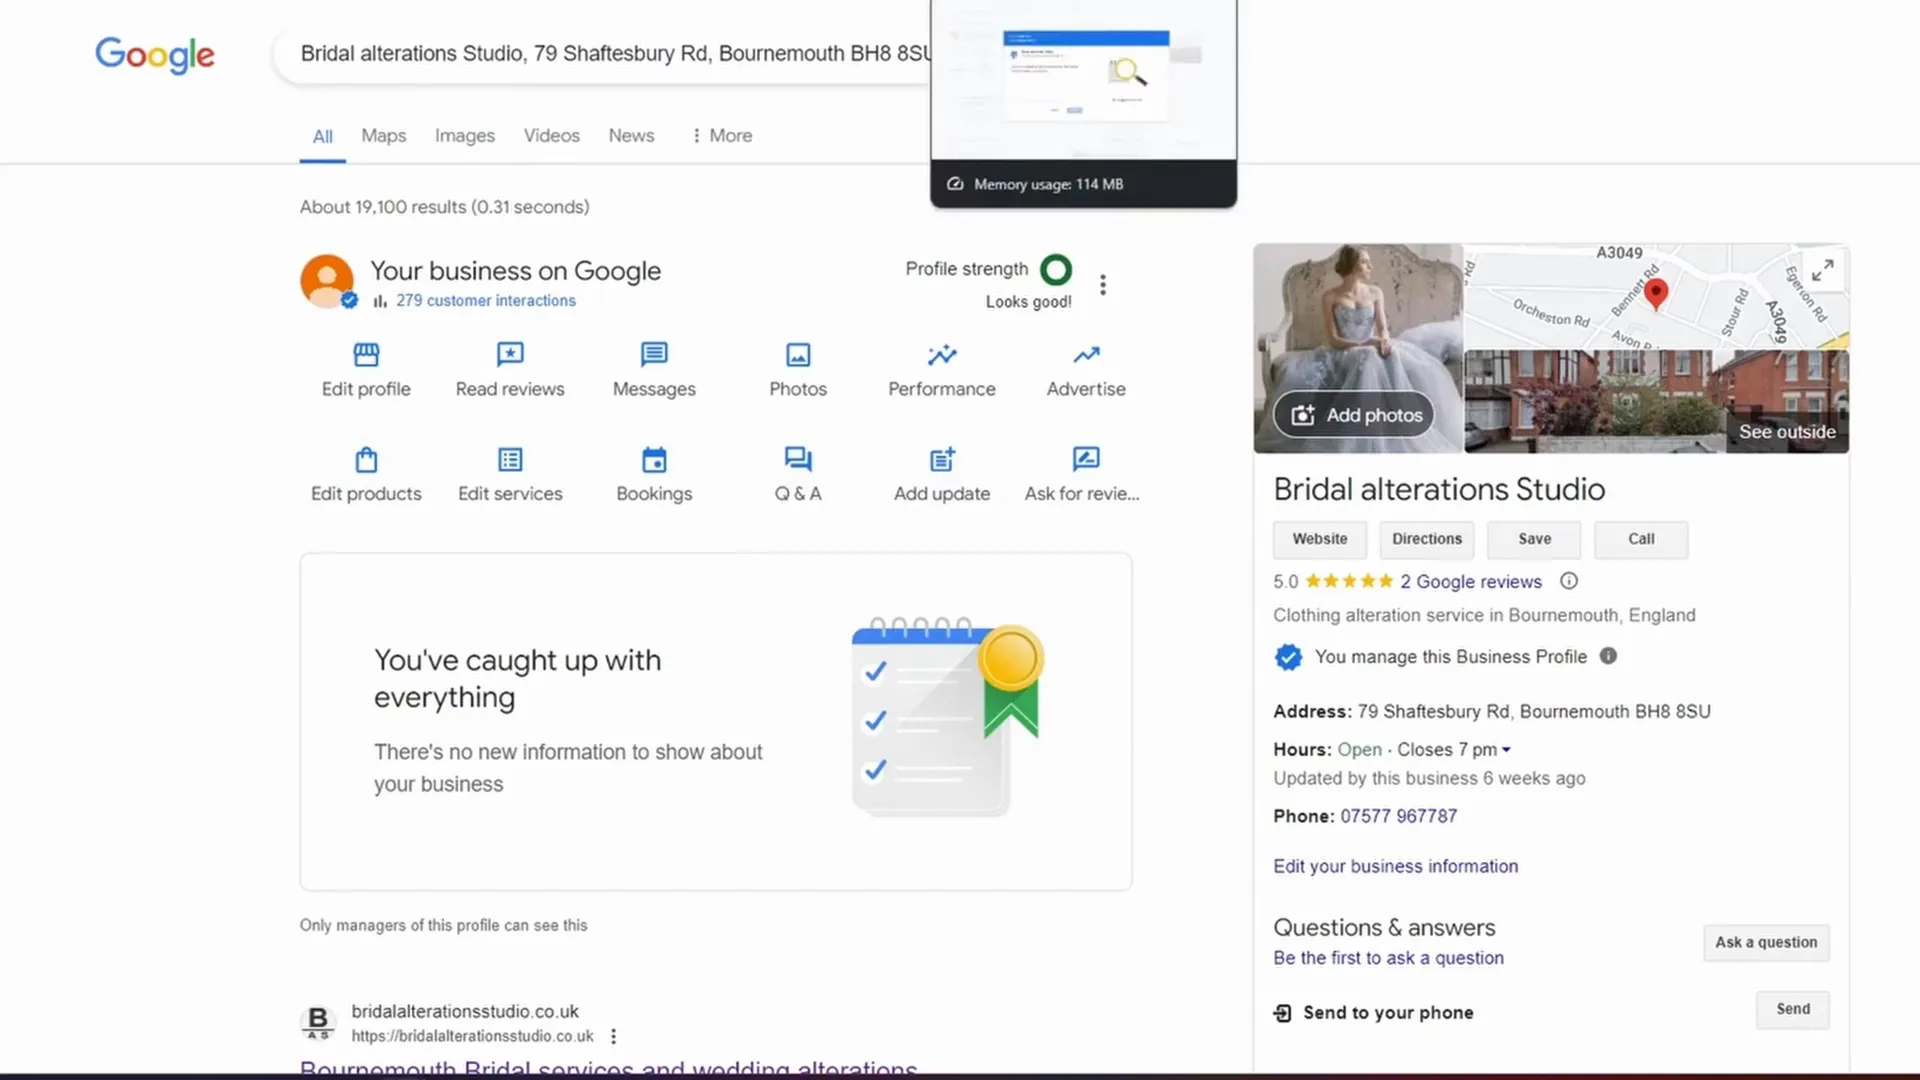Viewport: 1920px width, 1080px height.
Task: Select the All search tab
Action: pos(322,137)
